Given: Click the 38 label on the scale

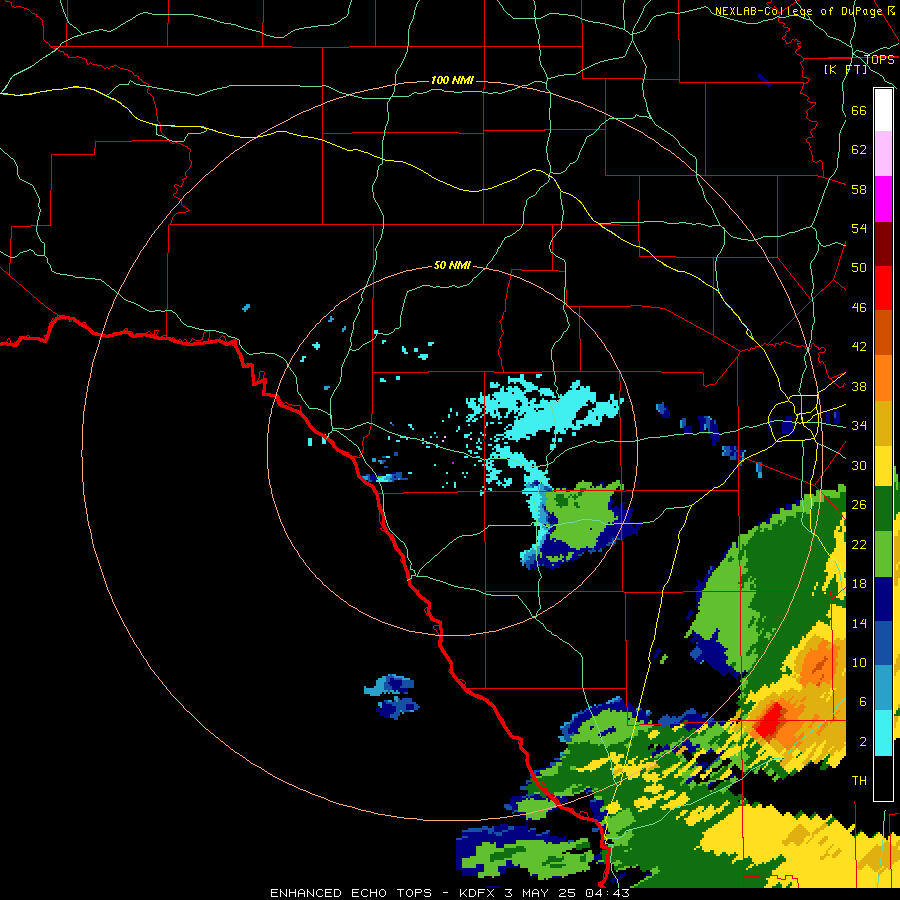Looking at the screenshot, I should pos(859,386).
